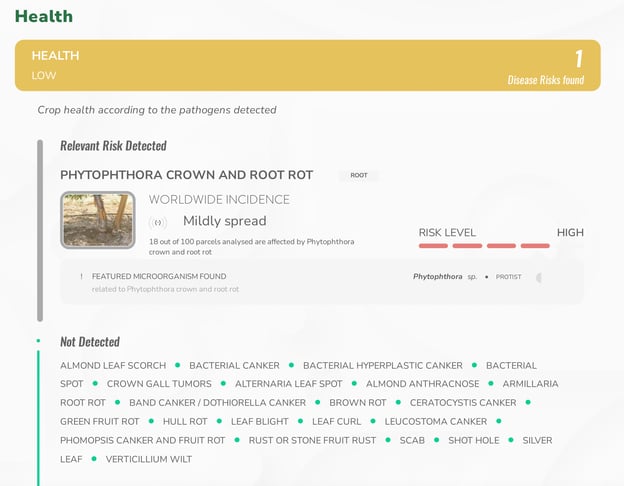Viewport: 624px width, 486px height.
Task: Click the red RISK LEVEL bar indicator
Action: click(x=484, y=246)
